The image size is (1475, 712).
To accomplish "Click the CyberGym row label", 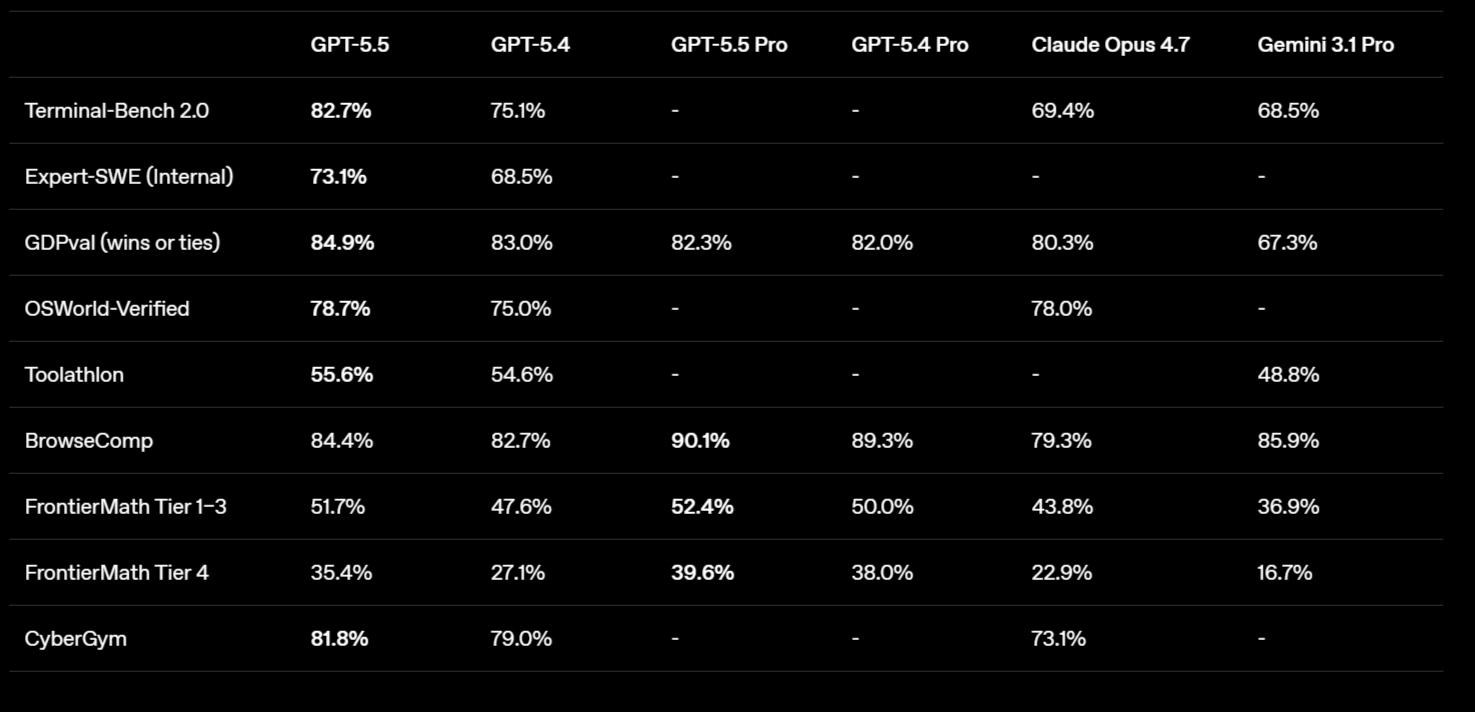I will 75,639.
